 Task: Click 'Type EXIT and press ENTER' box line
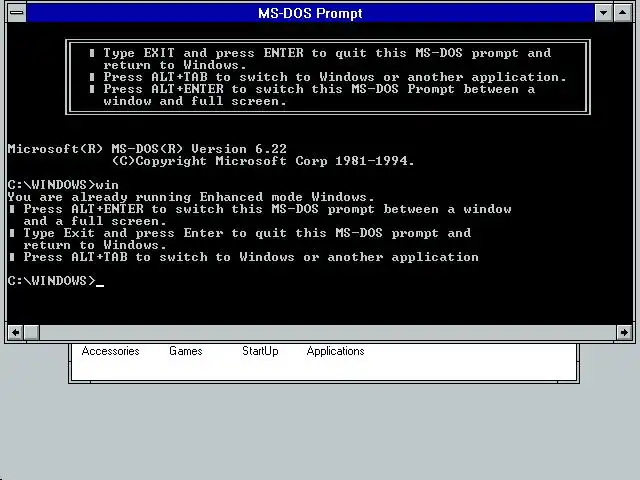coord(320,53)
